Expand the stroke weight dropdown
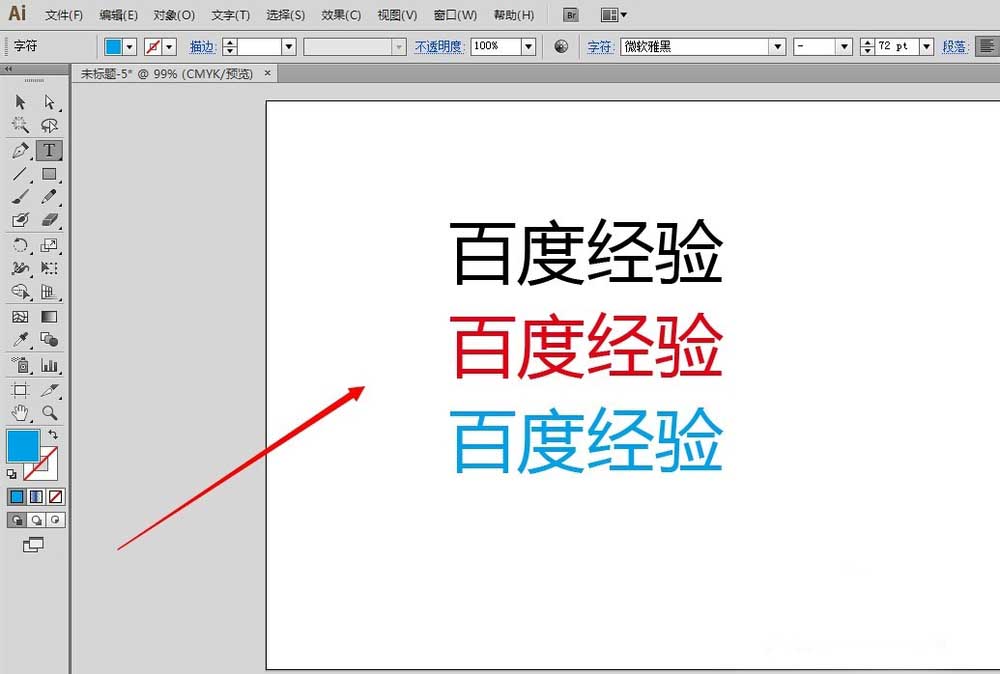Image resolution: width=1000 pixels, height=674 pixels. click(x=289, y=47)
